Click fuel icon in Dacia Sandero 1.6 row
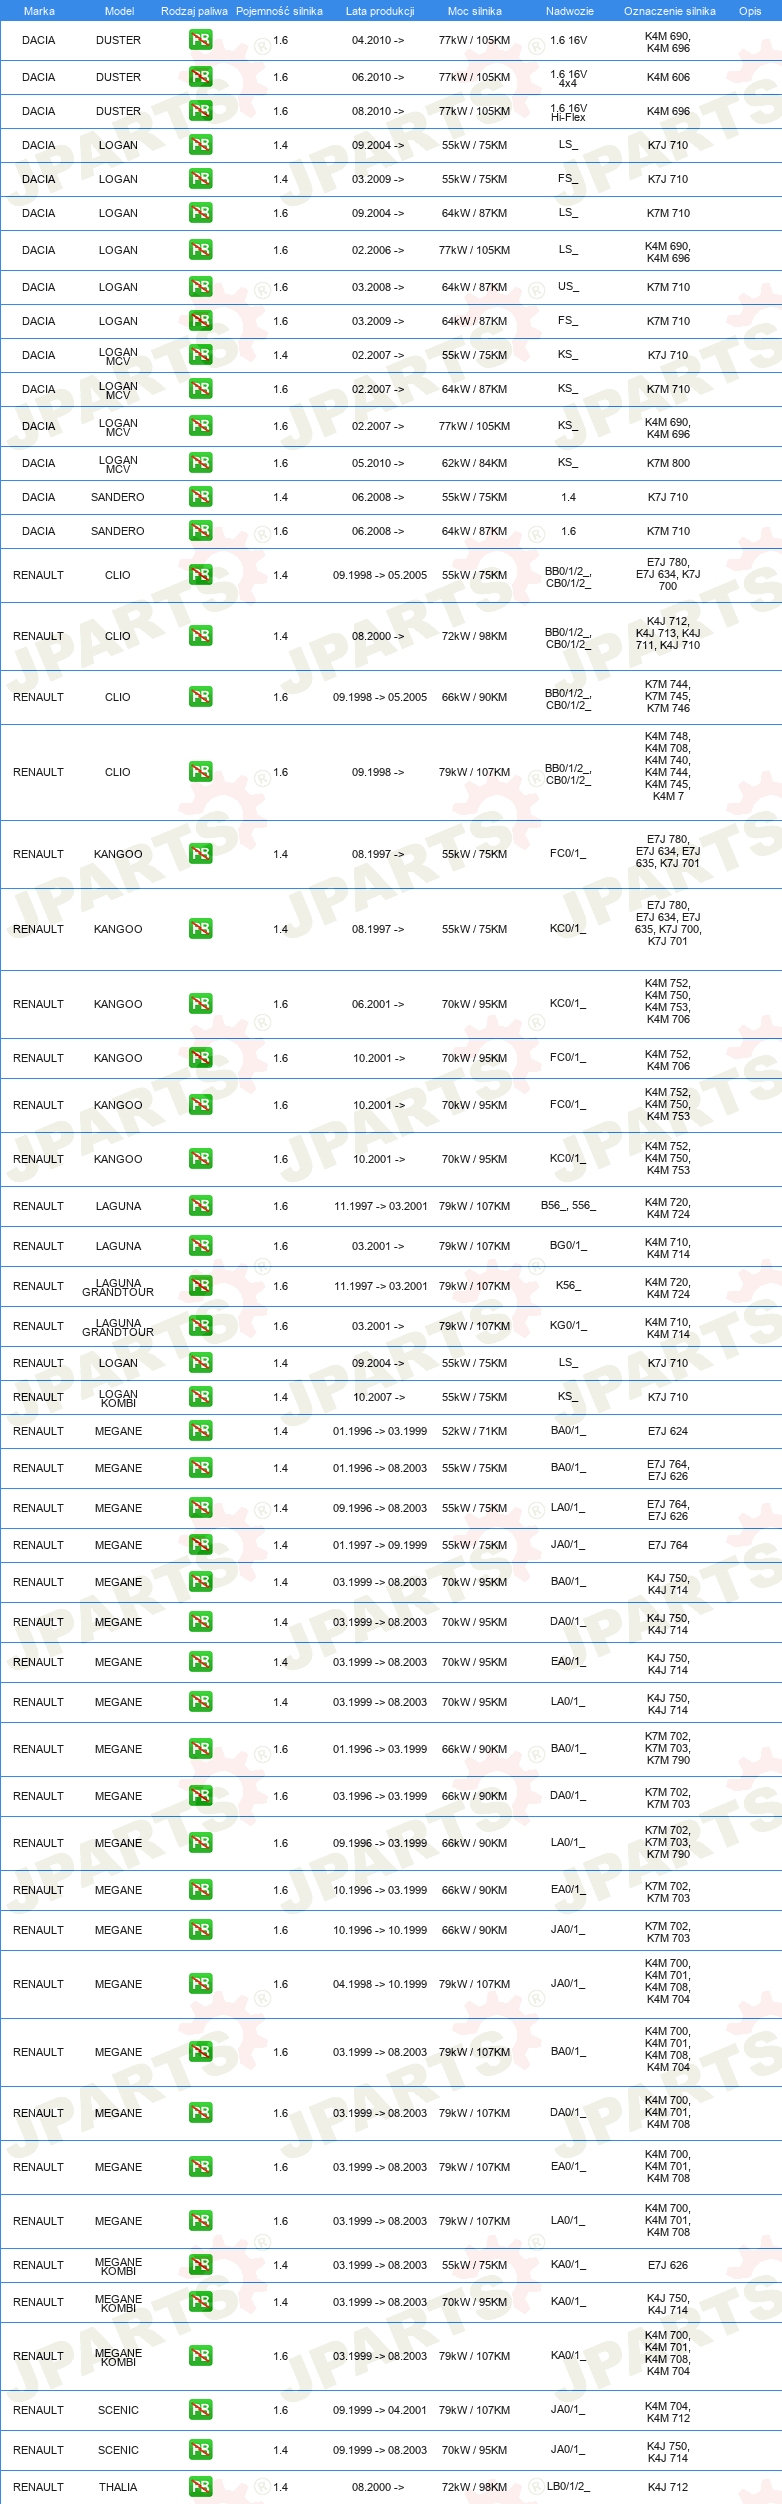 pyautogui.click(x=200, y=531)
